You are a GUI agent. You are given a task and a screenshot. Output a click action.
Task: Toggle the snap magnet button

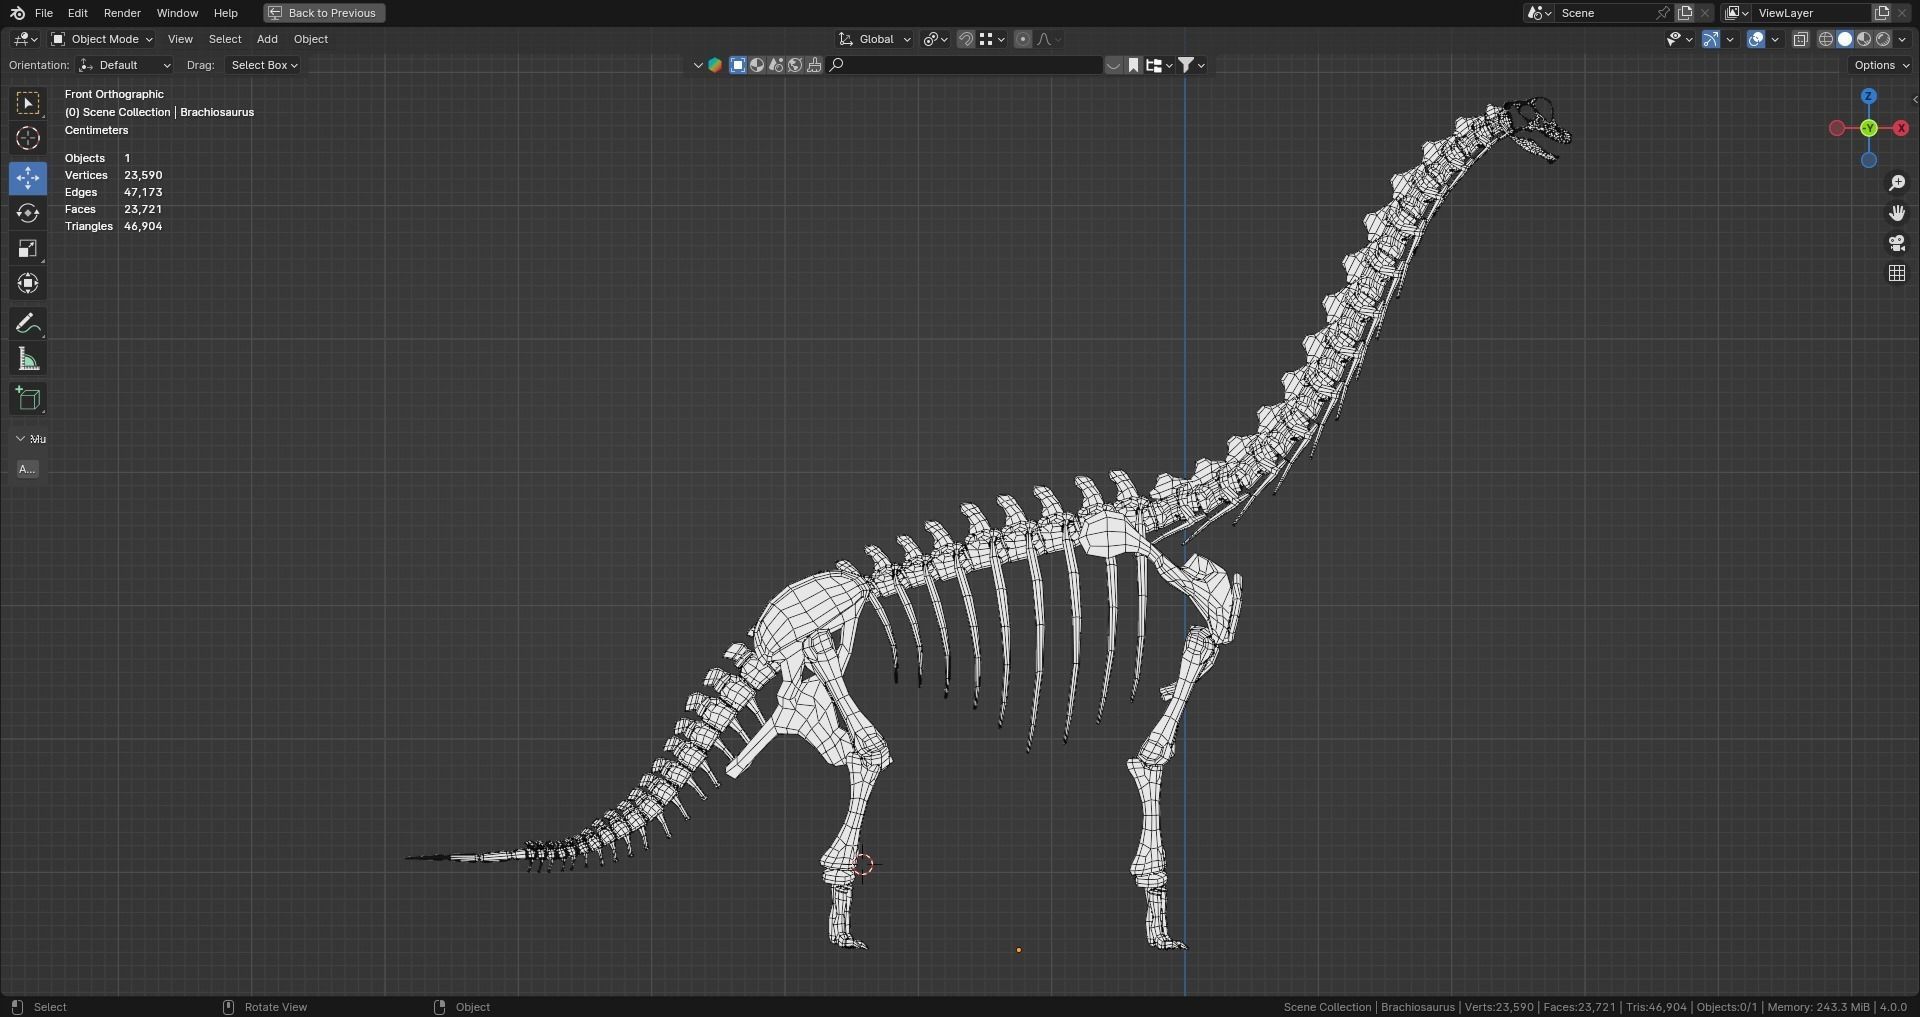click(966, 39)
